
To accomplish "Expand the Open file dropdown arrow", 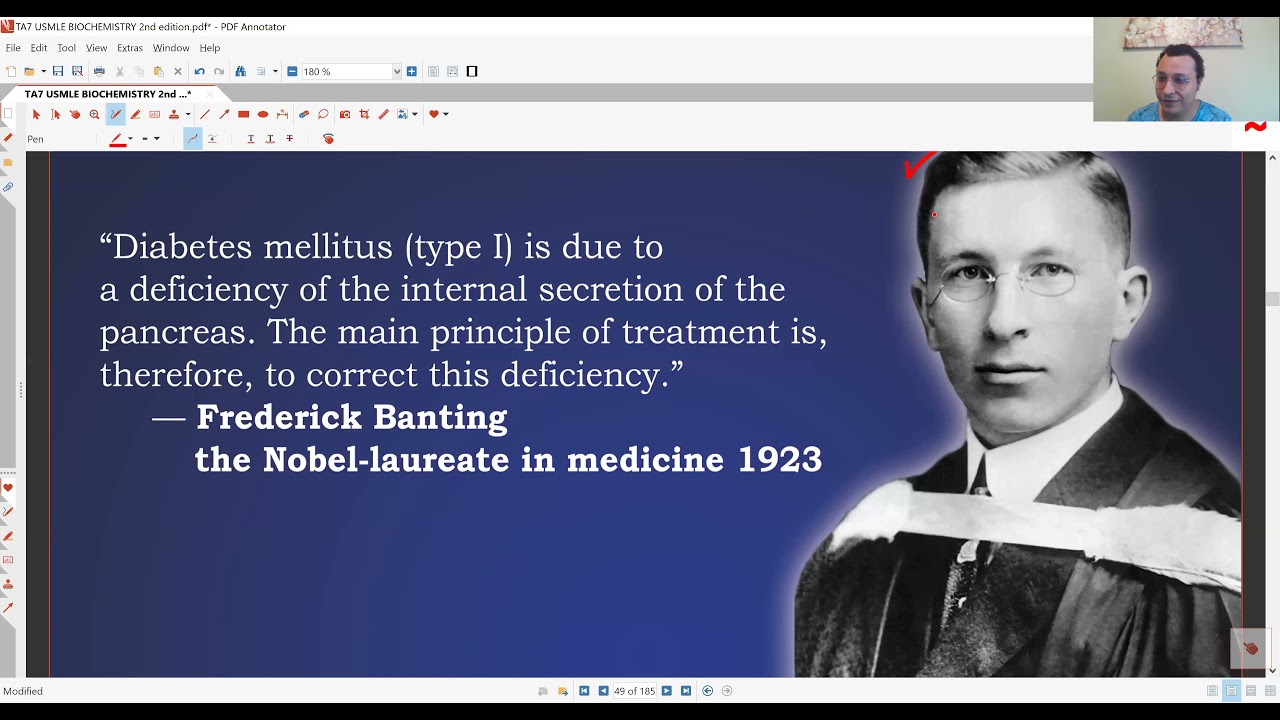I will click(x=43, y=71).
